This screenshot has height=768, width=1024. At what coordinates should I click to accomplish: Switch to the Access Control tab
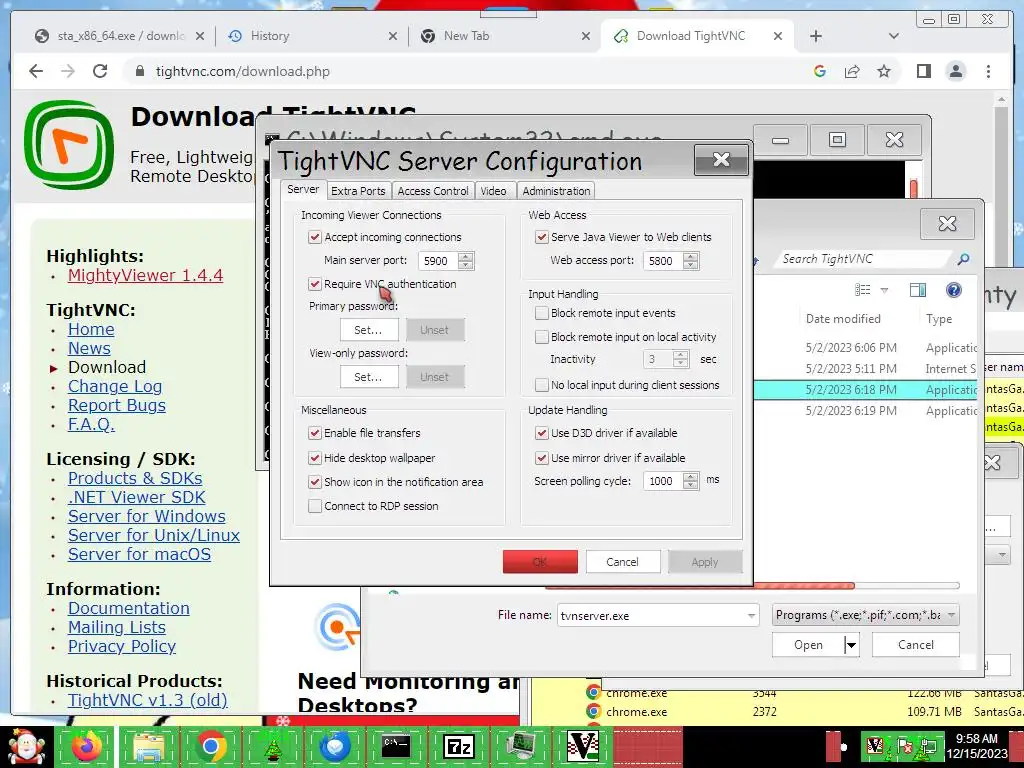[x=433, y=191]
